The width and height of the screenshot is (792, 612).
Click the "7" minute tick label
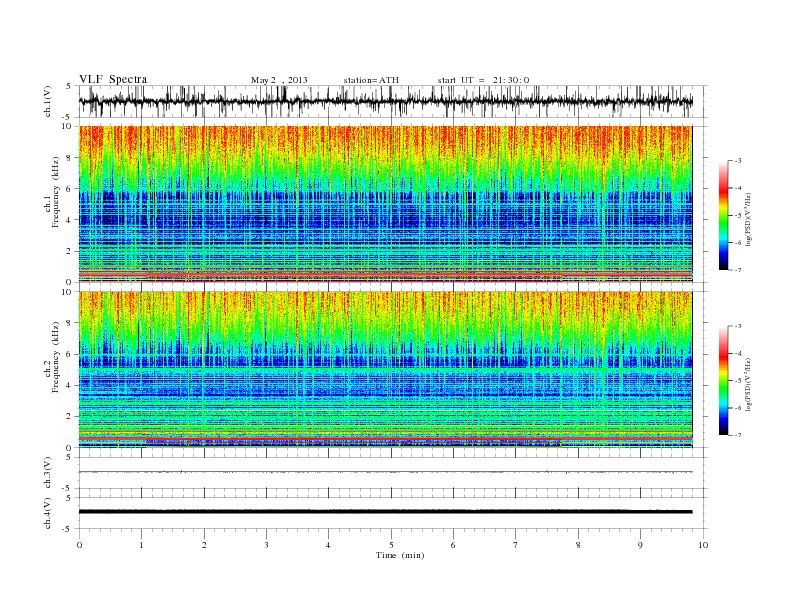[516, 545]
